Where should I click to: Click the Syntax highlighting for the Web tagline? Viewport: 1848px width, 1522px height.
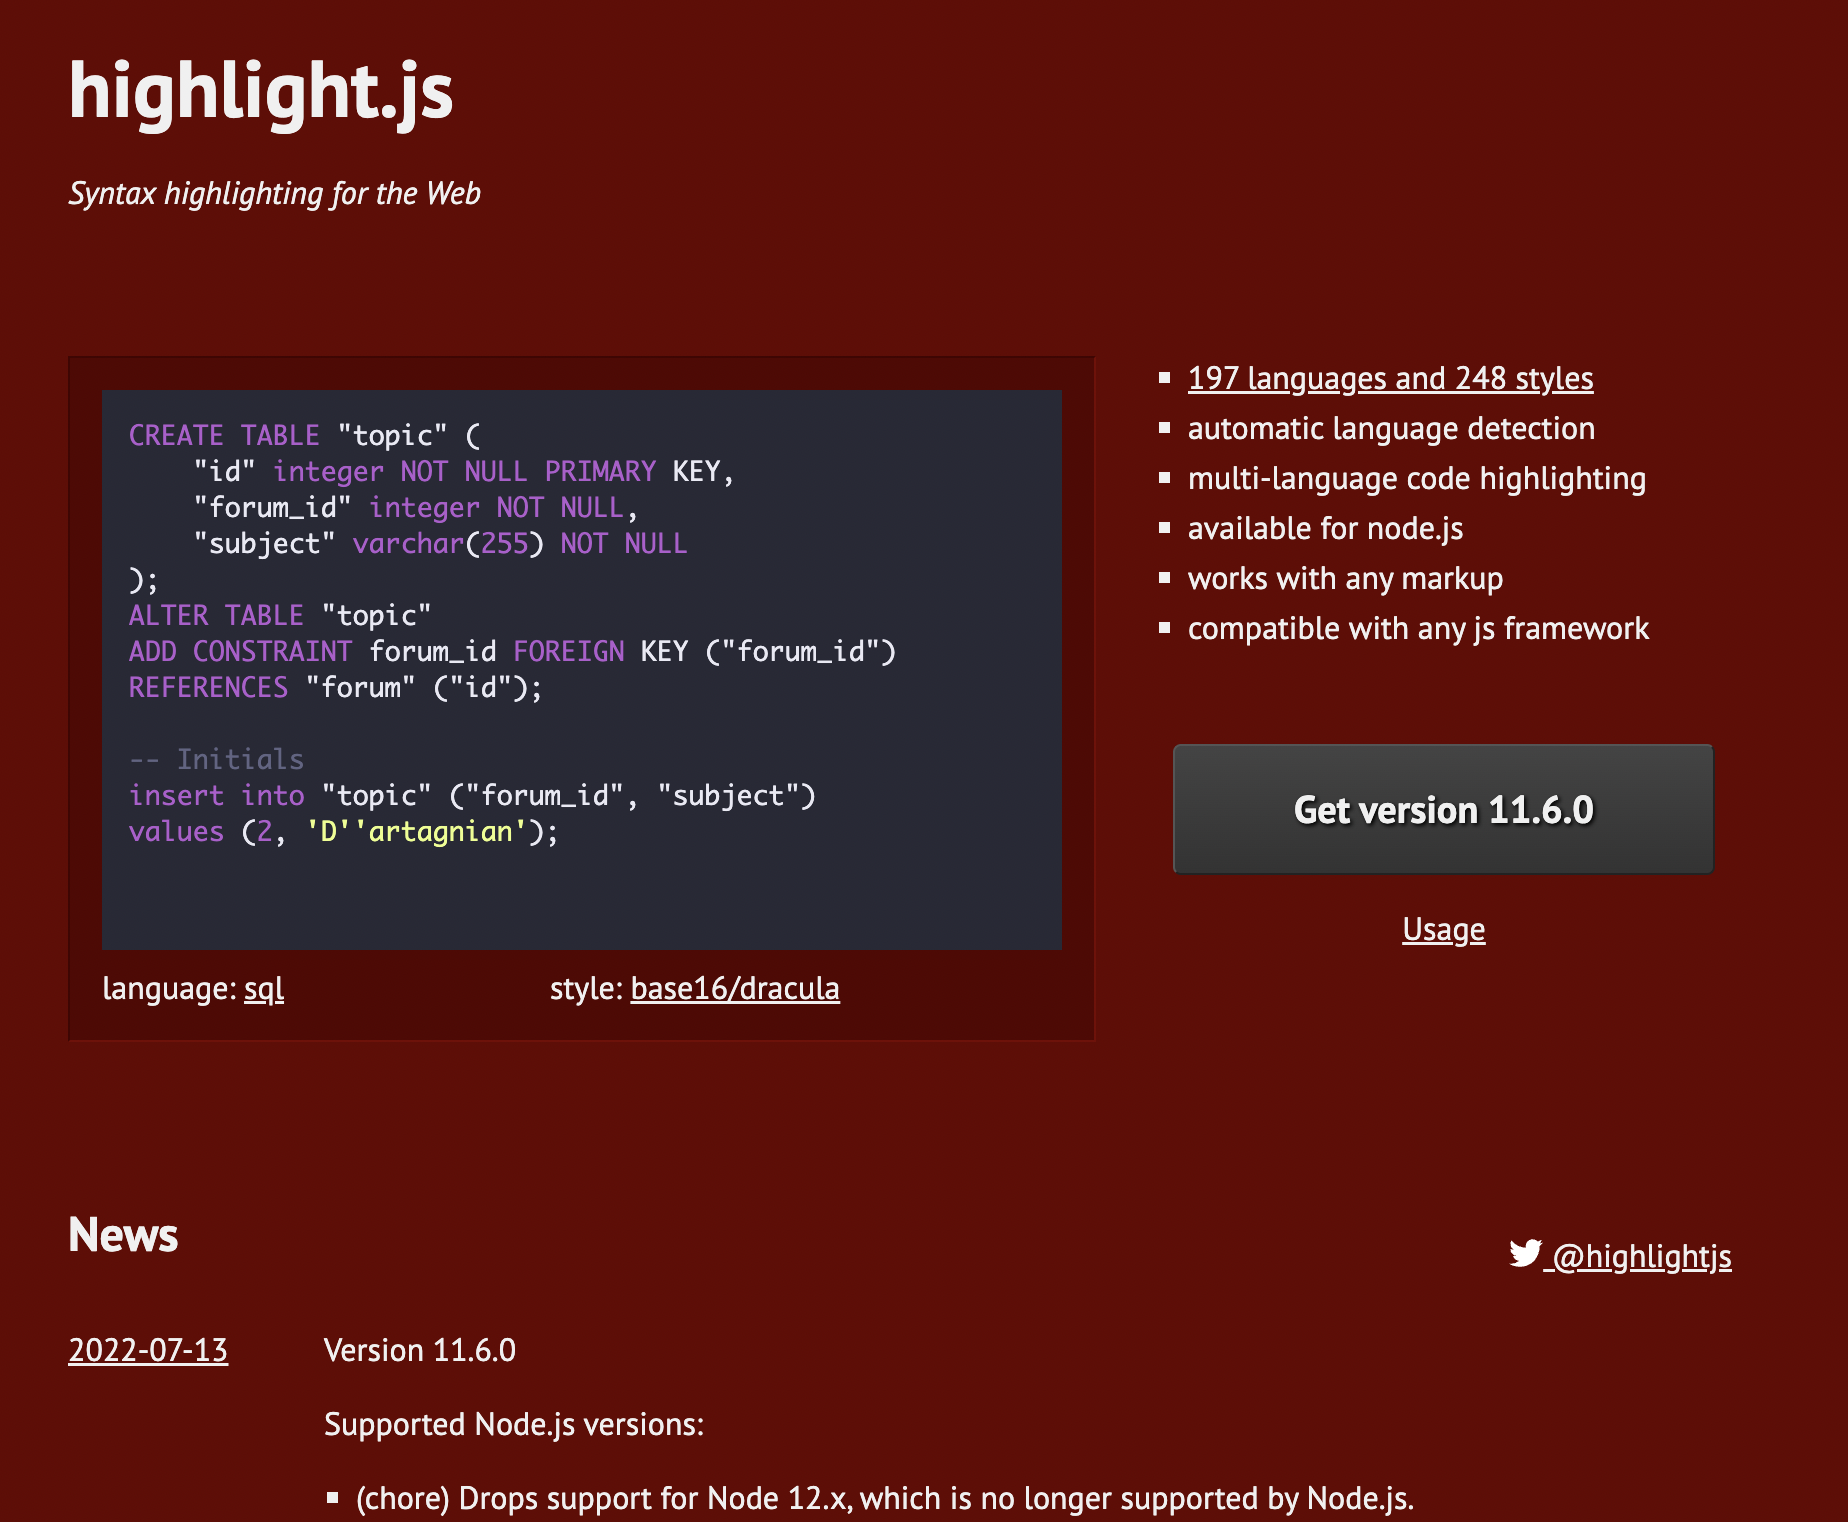pos(274,193)
